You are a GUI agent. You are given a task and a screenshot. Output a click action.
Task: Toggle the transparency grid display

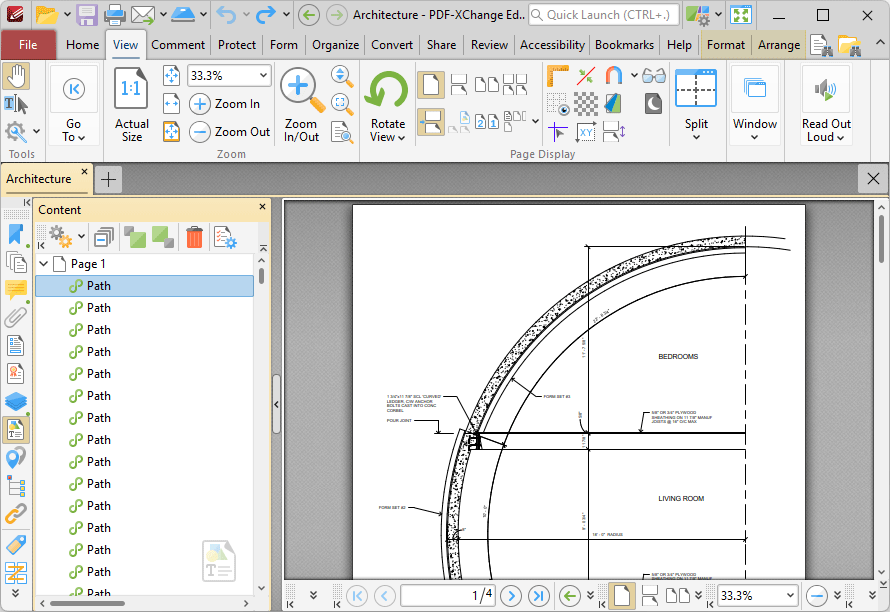click(x=586, y=104)
